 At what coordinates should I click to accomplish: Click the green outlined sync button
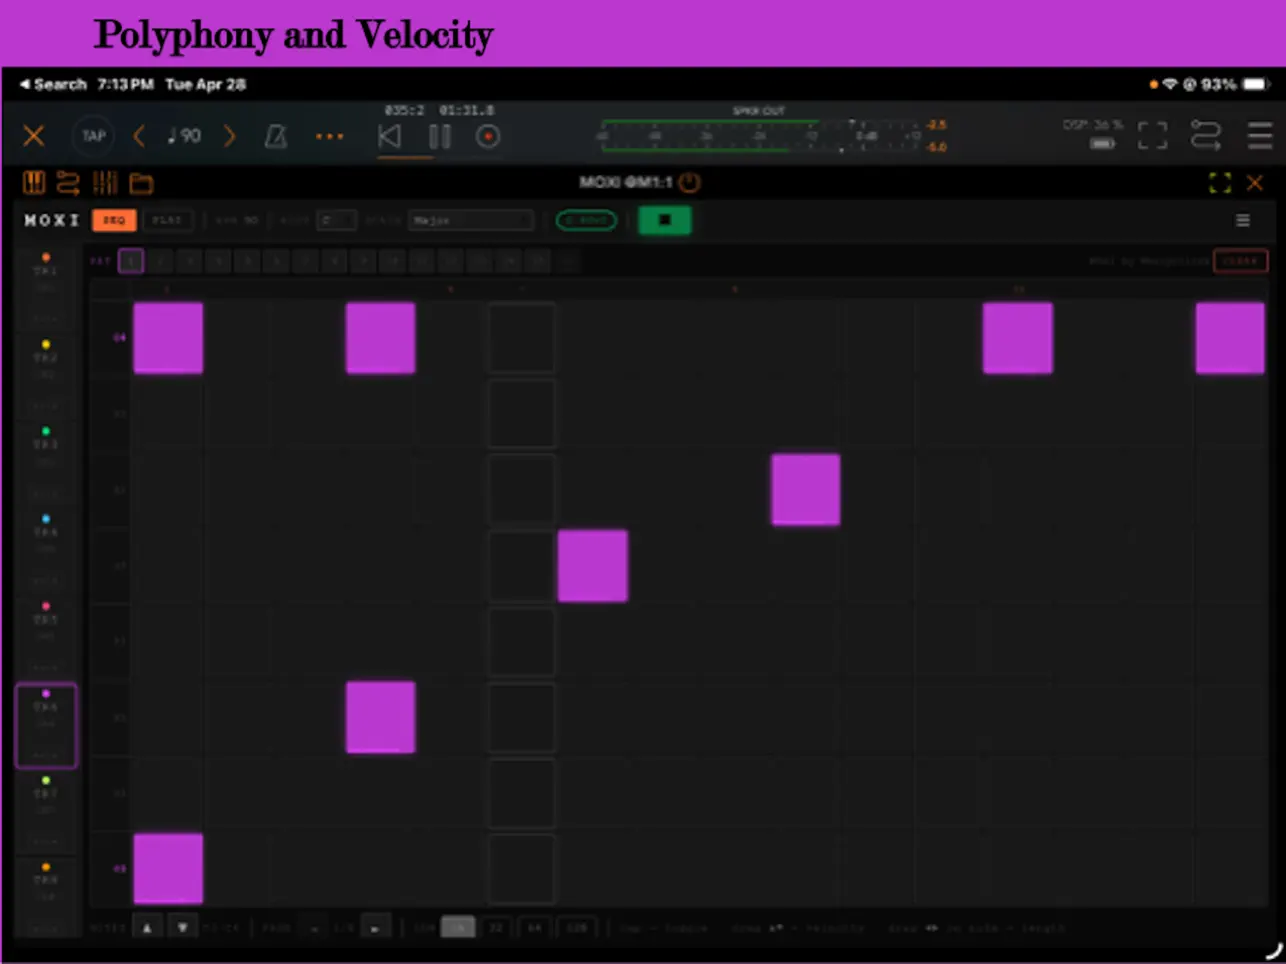586,220
